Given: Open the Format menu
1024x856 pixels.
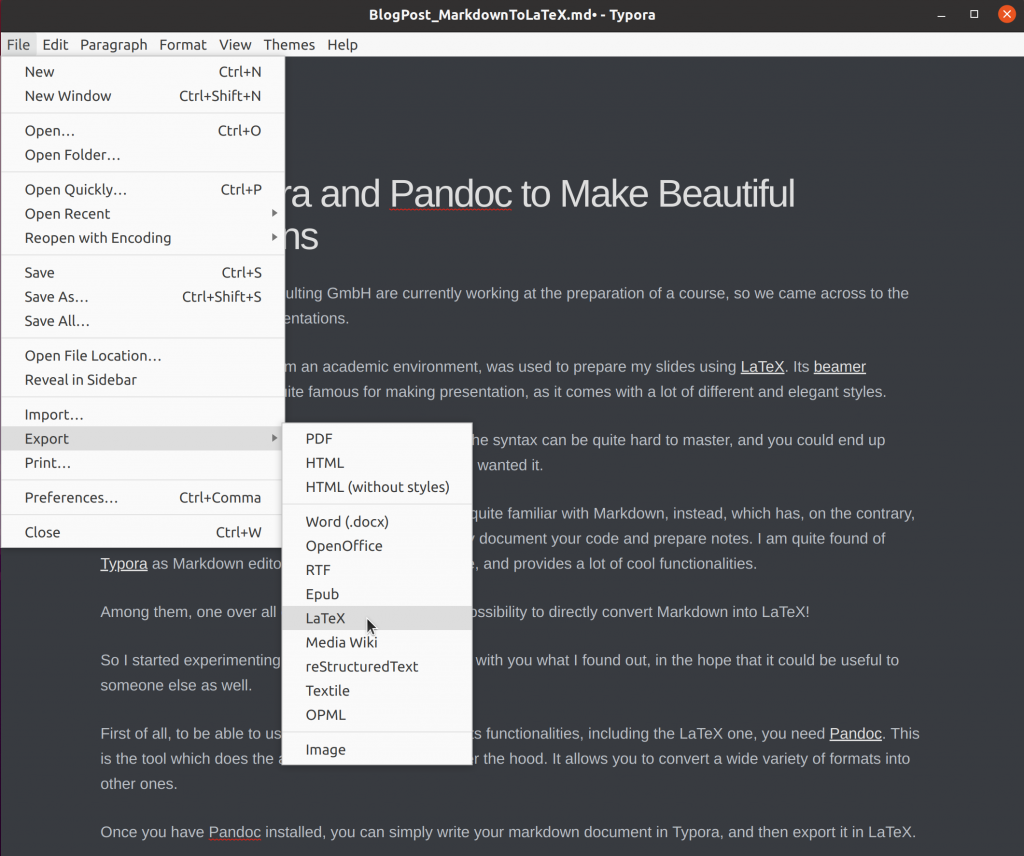Looking at the screenshot, I should point(183,44).
